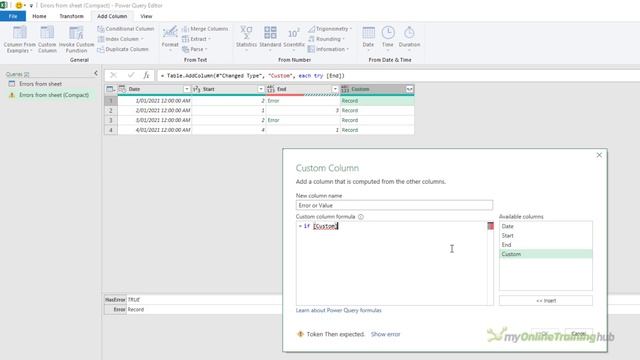
Task: Click the formula error marker icon
Action: [x=491, y=226]
